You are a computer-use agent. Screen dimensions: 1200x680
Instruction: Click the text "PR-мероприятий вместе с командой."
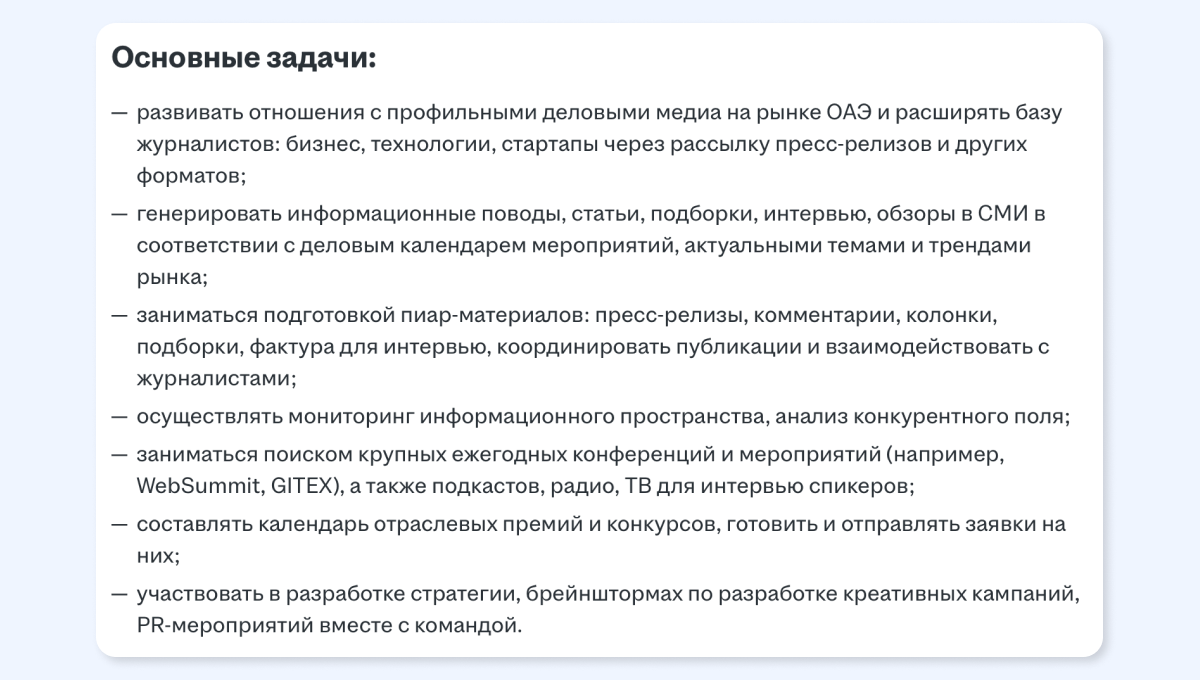pyautogui.click(x=329, y=627)
